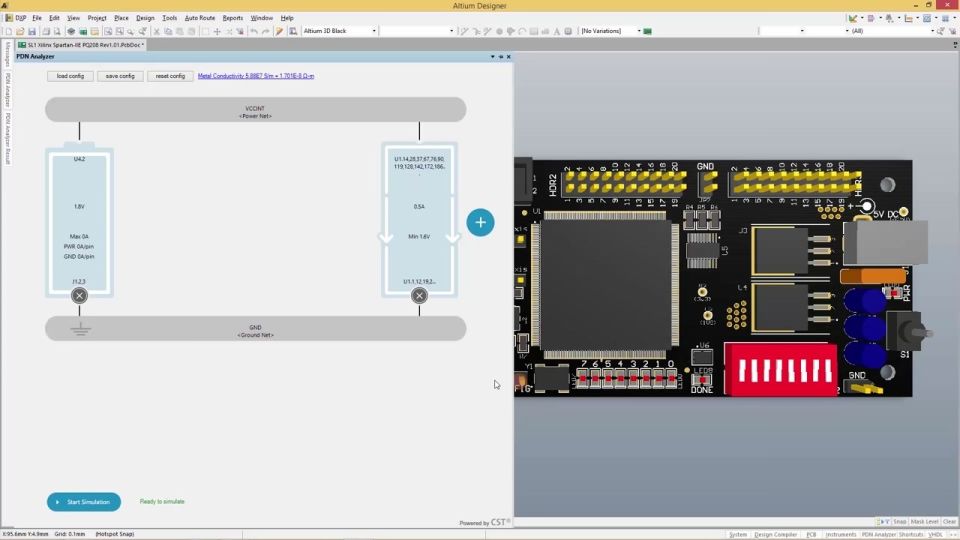Click the U4.2 voltage source block at 1.8V

(79, 220)
